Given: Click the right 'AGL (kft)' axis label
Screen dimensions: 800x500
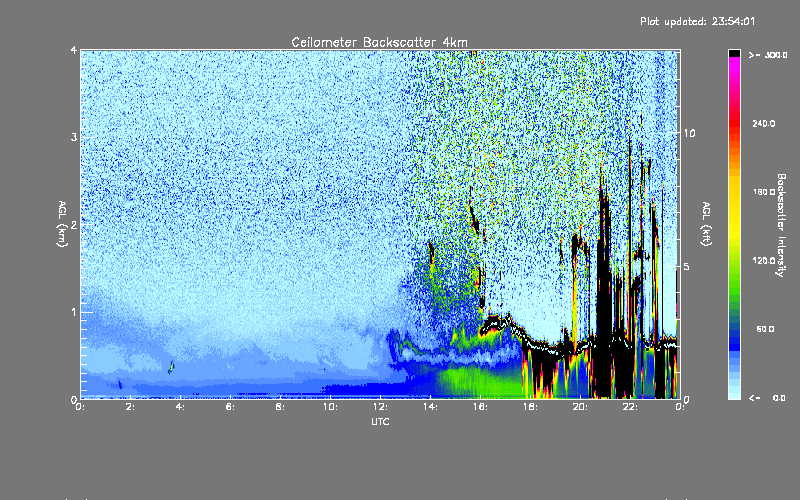Looking at the screenshot, I should pyautogui.click(x=706, y=224).
